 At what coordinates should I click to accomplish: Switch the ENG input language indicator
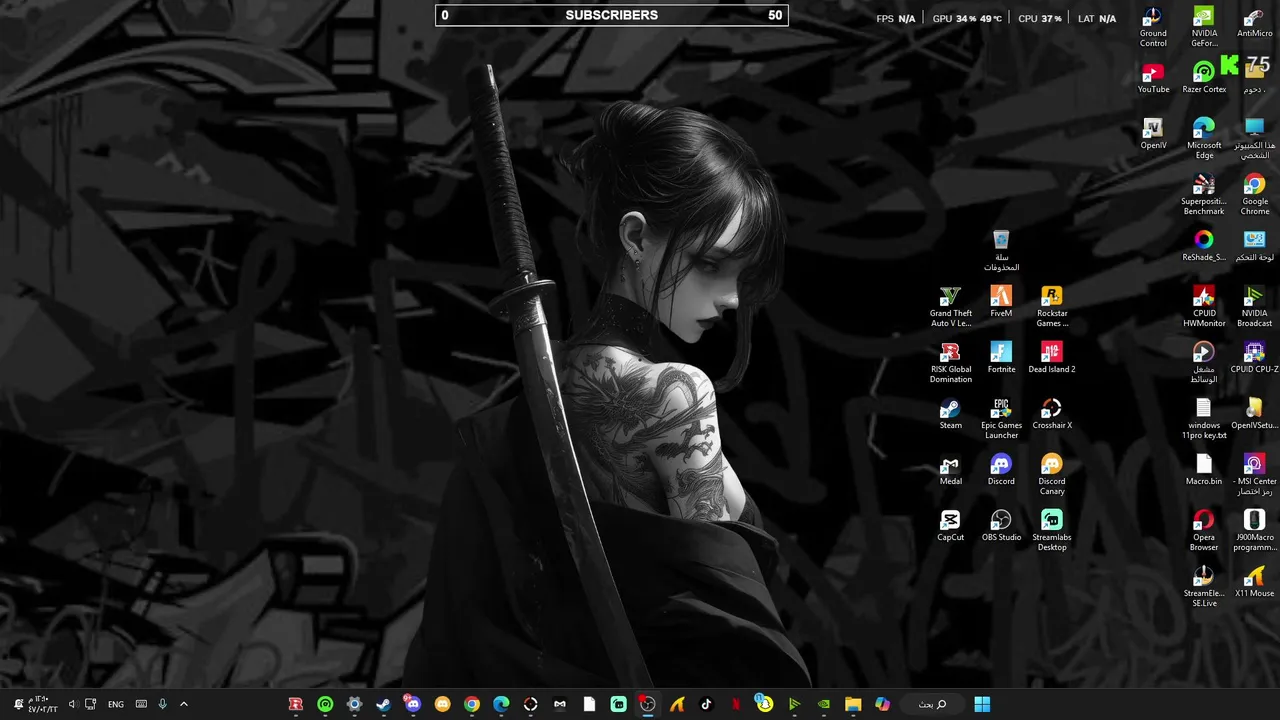click(x=116, y=704)
